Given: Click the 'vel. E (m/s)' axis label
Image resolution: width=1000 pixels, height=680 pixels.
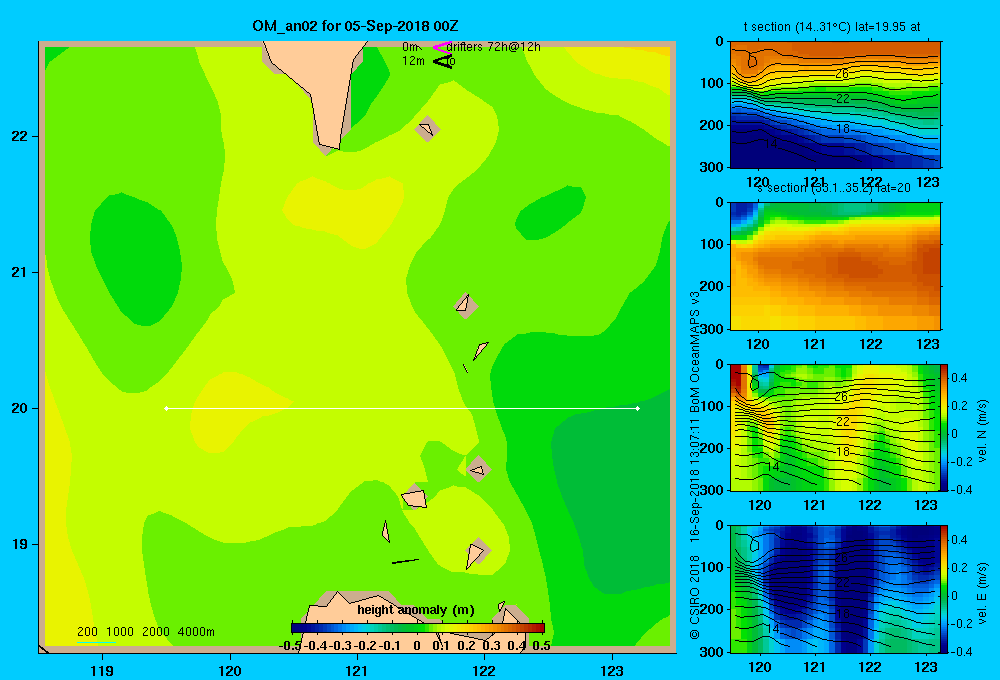Looking at the screenshot, I should click(982, 592).
